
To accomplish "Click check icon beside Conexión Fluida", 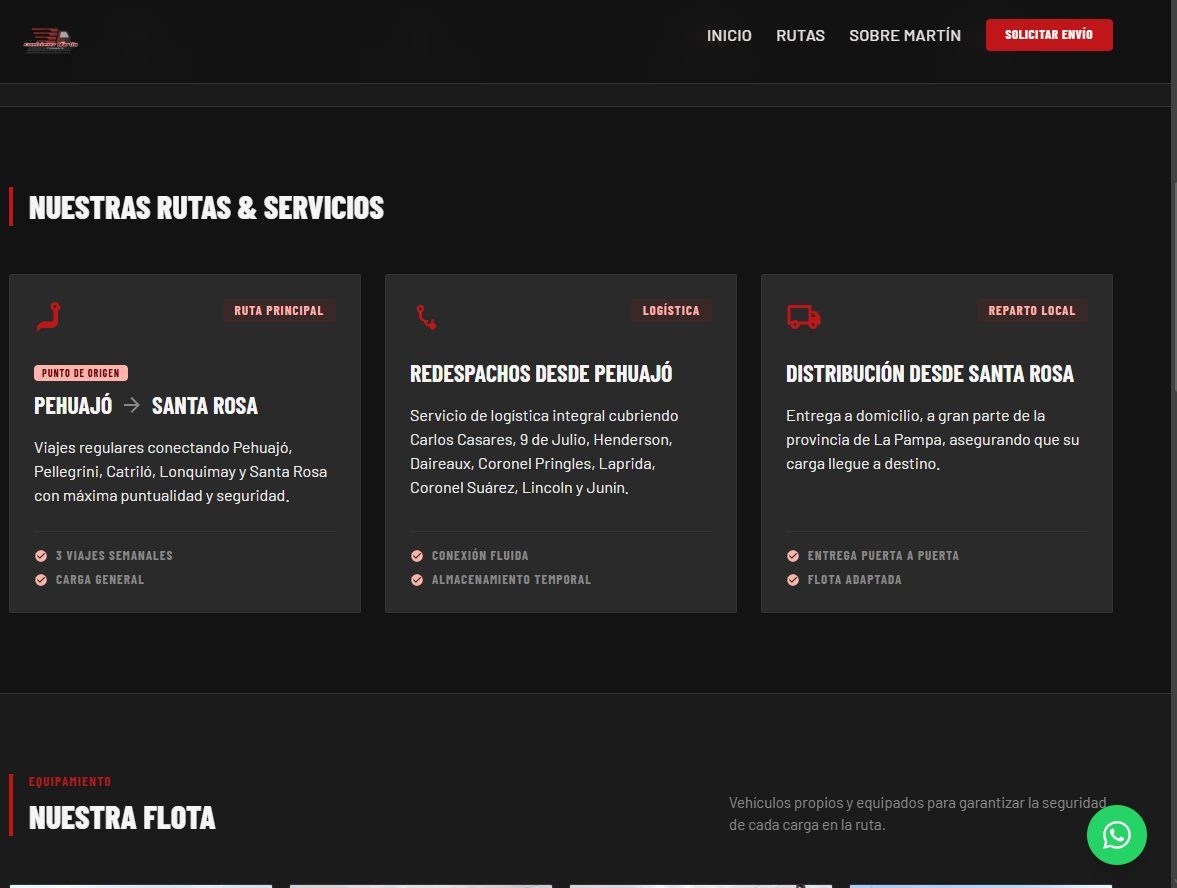I will click(417, 555).
